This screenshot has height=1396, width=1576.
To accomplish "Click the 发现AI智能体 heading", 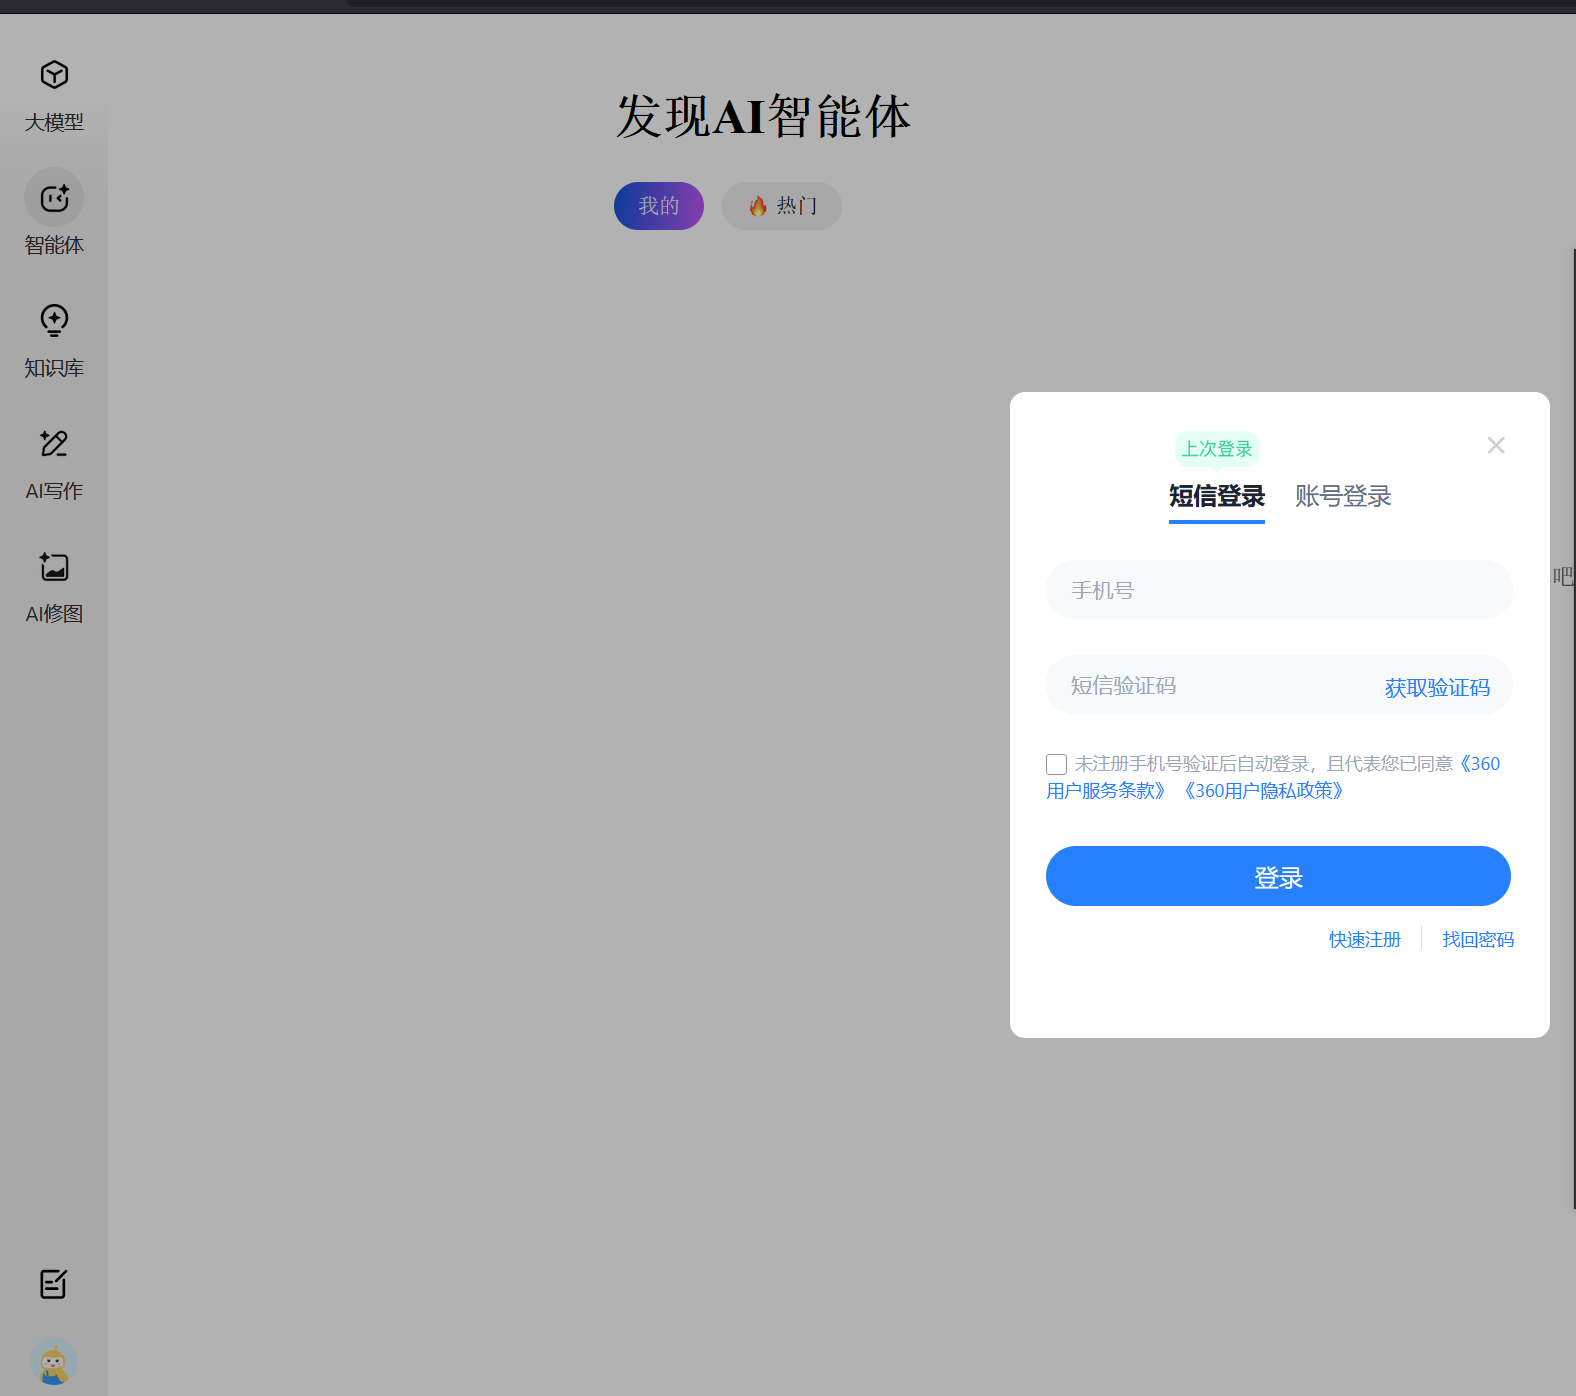I will click(763, 117).
